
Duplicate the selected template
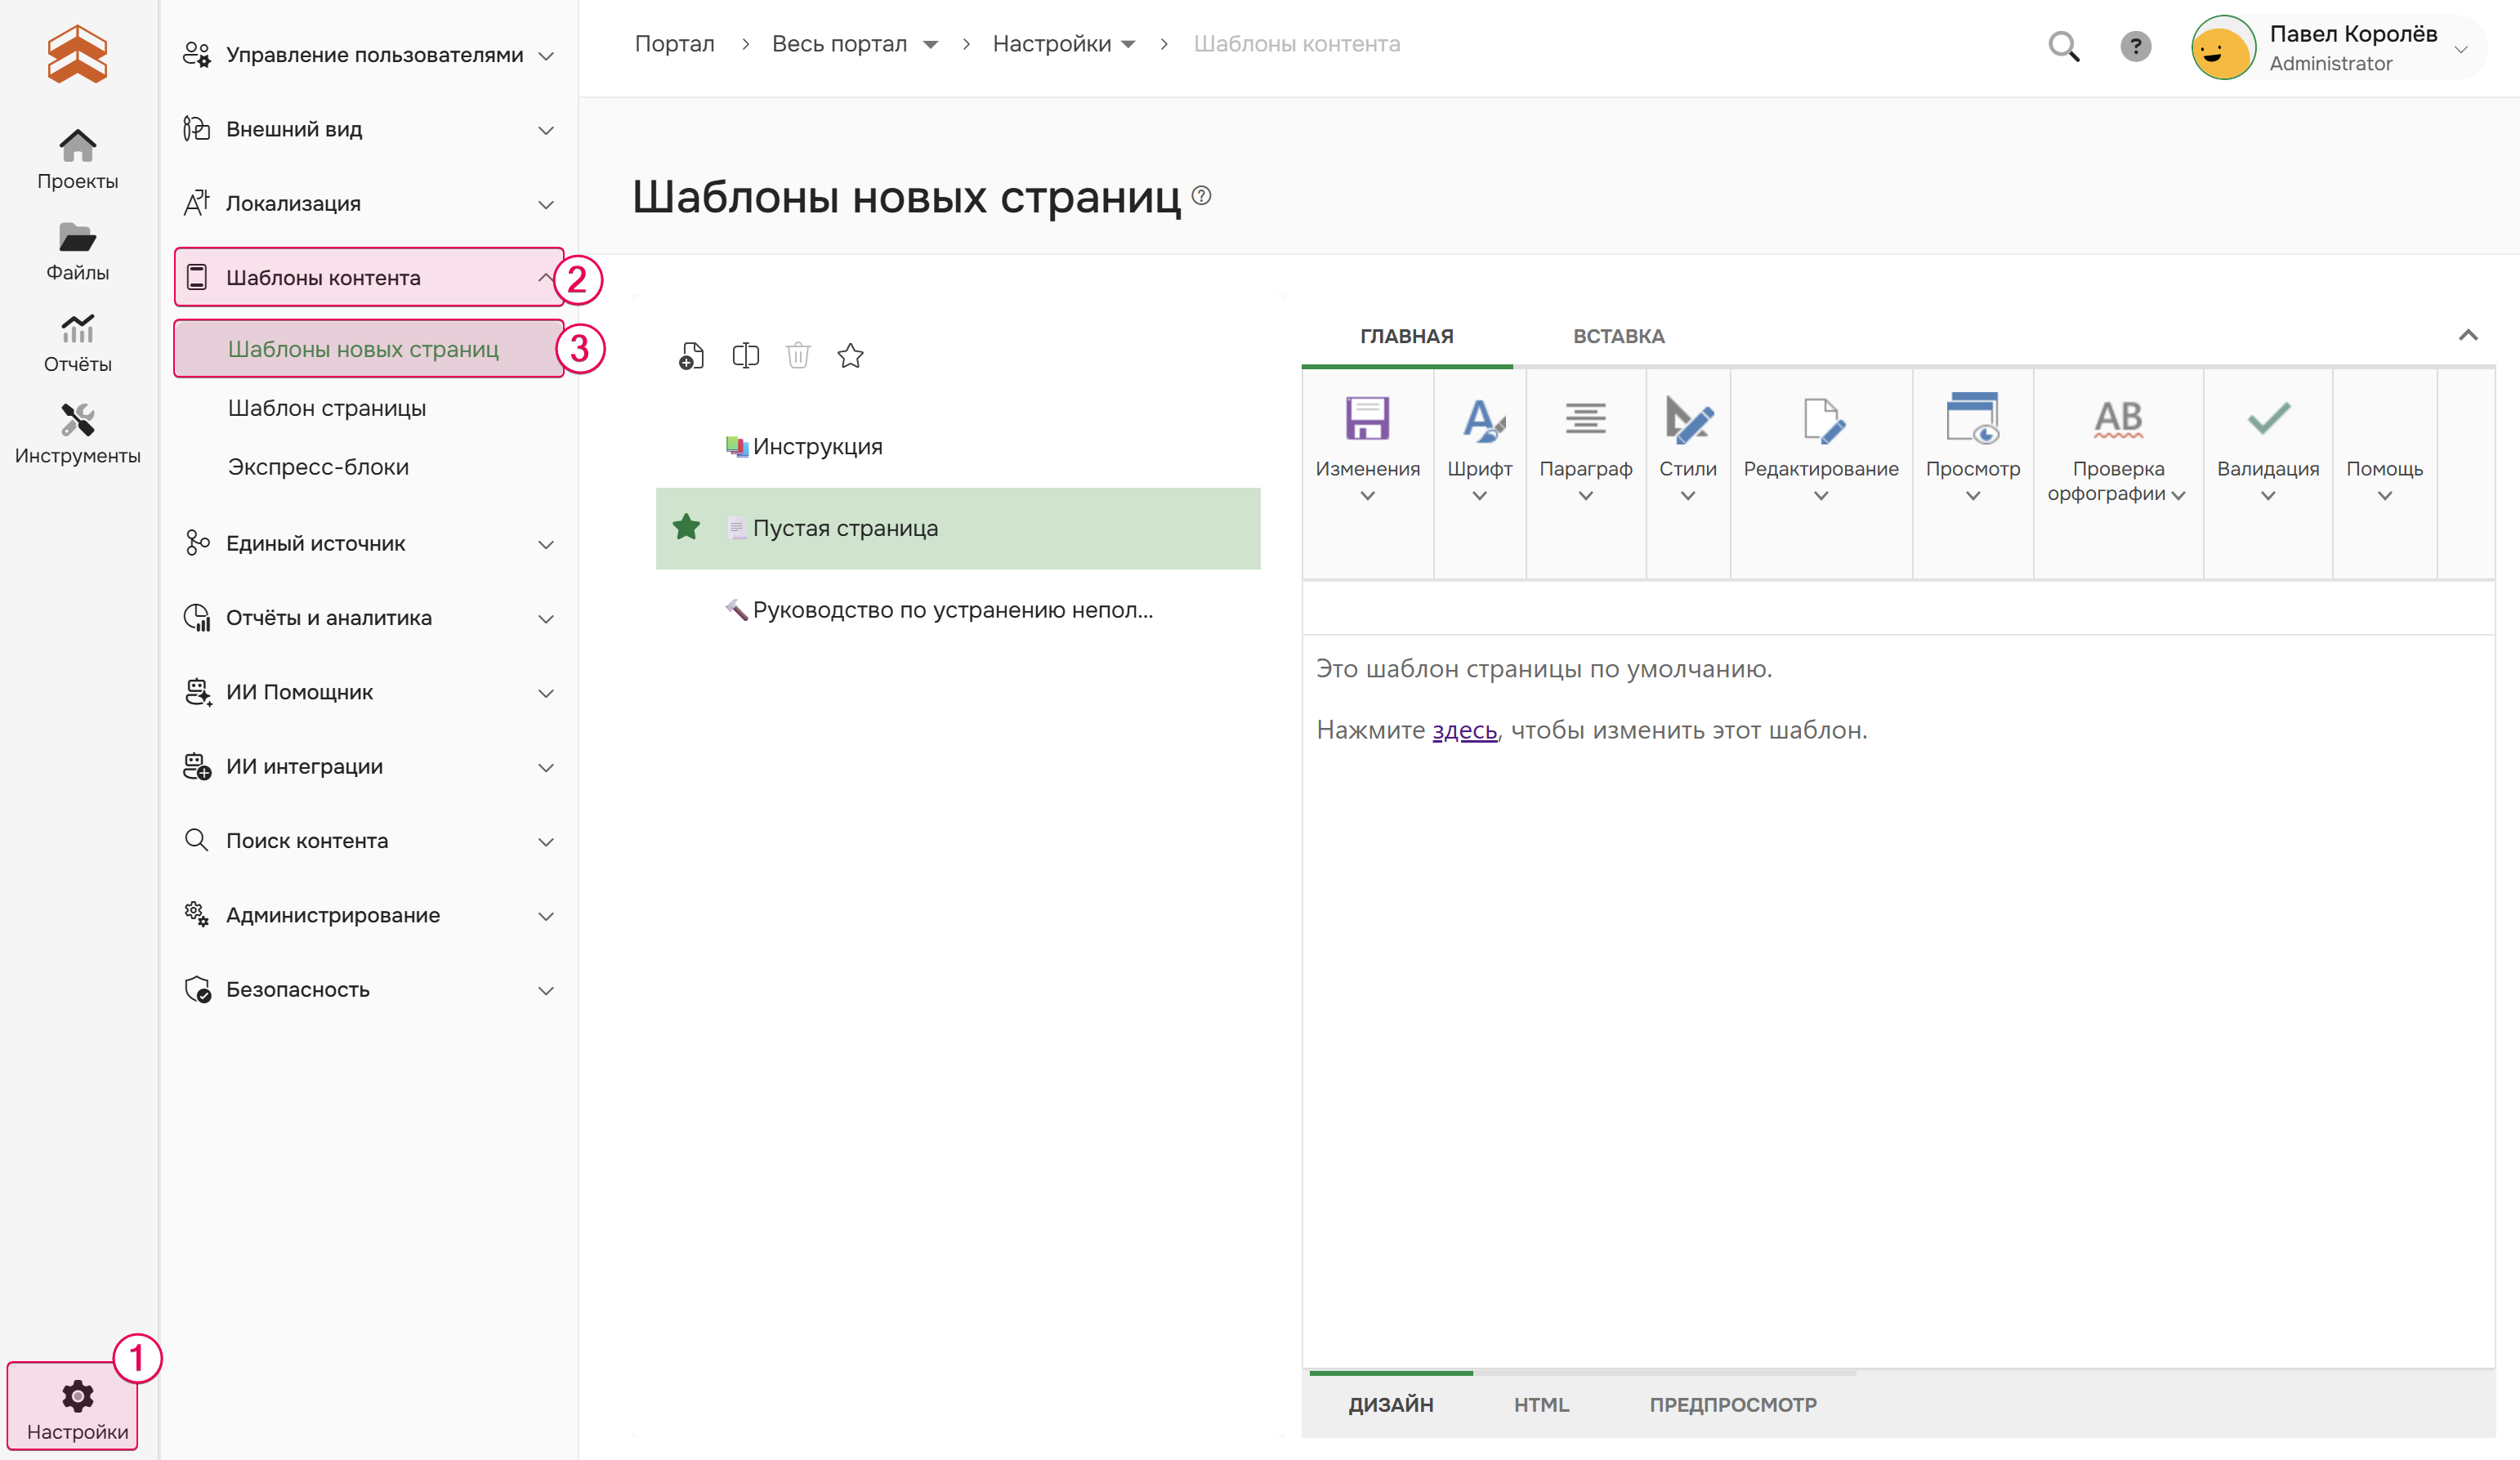click(745, 355)
